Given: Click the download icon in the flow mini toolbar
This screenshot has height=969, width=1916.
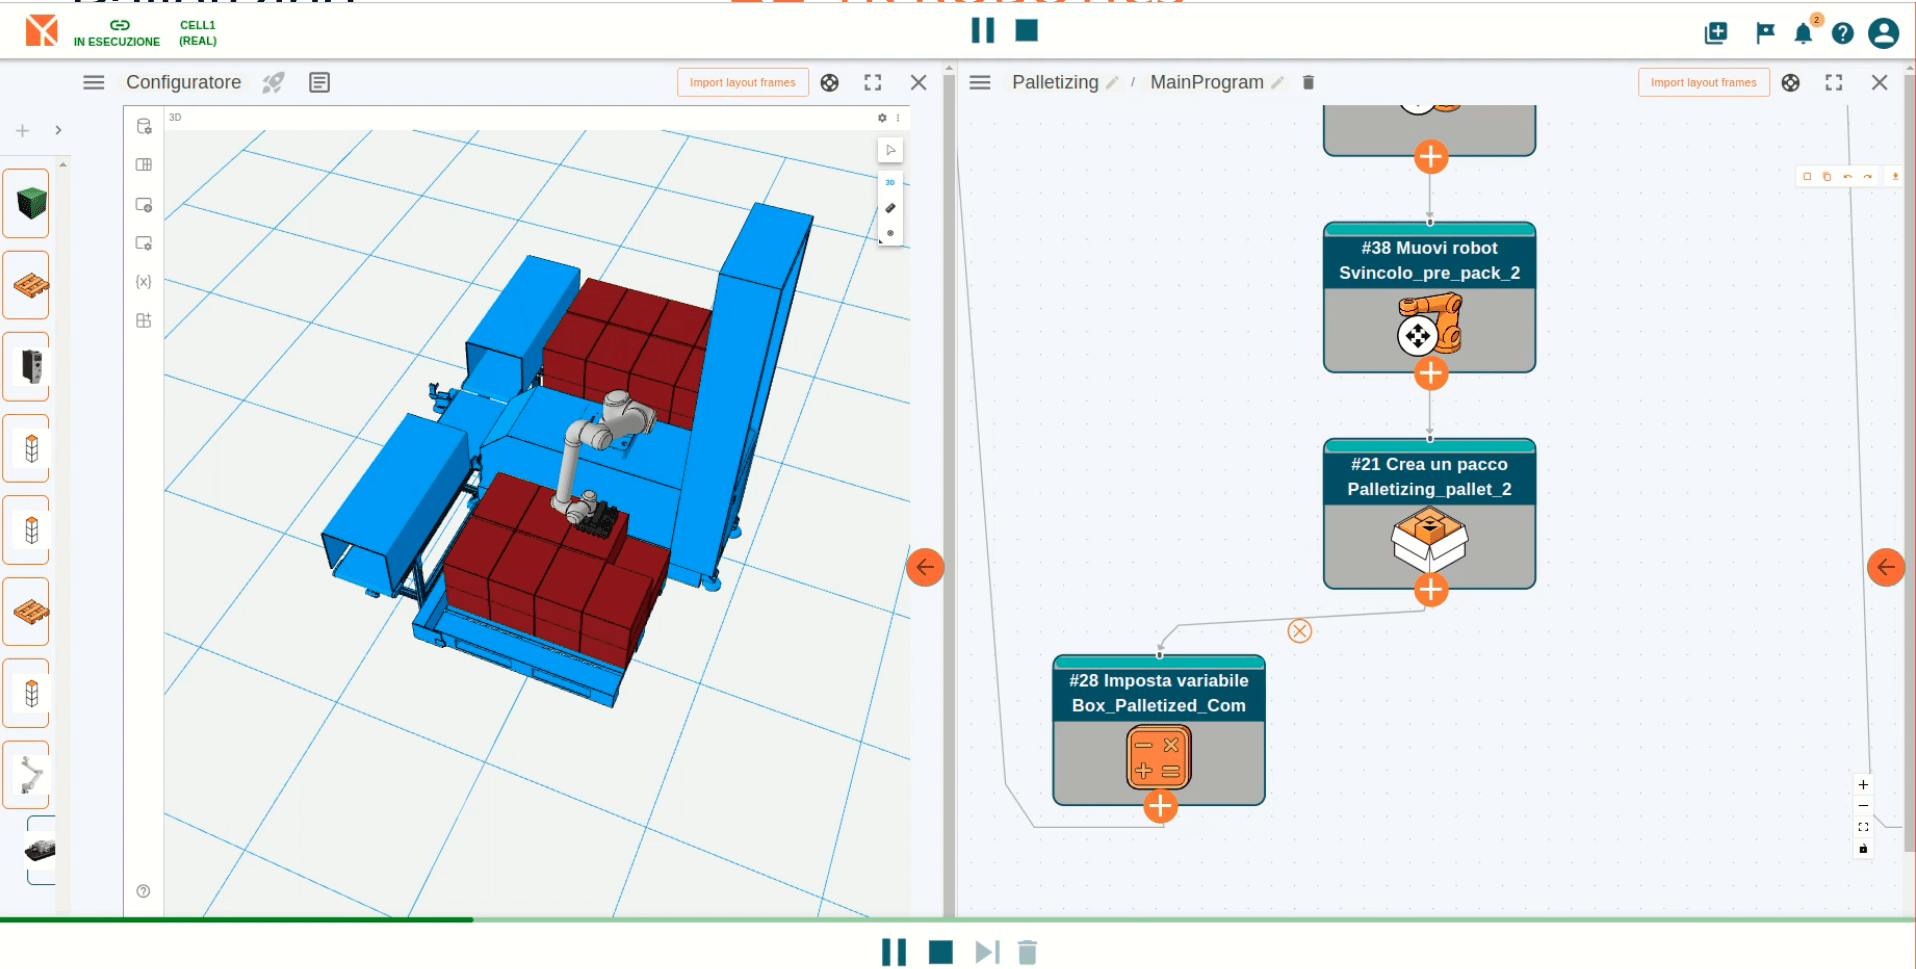Looking at the screenshot, I should tap(1895, 176).
